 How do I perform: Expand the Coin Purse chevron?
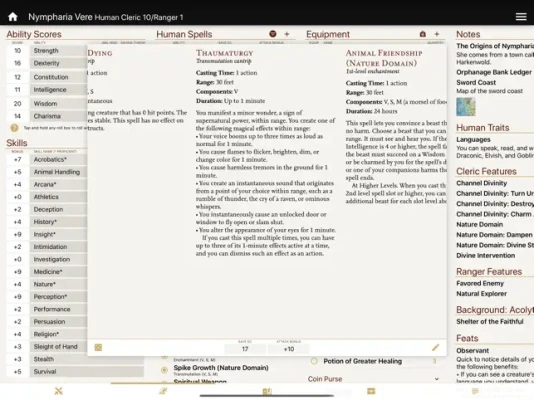click(437, 379)
